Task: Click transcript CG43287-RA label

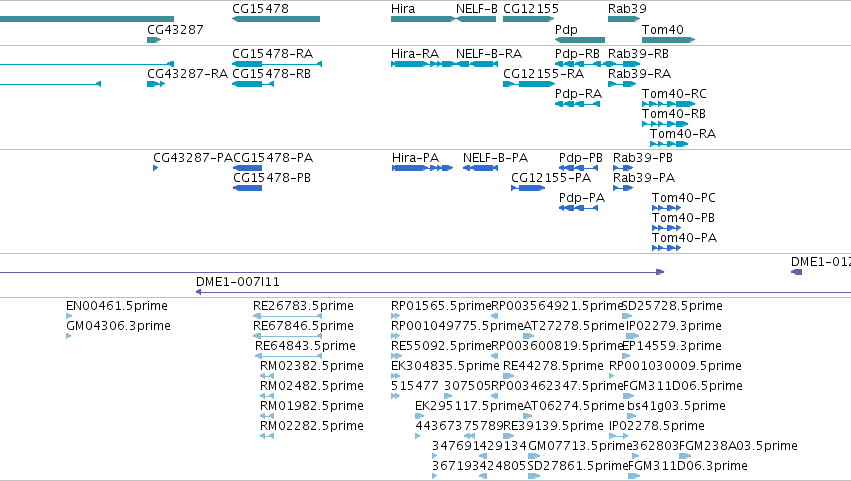Action: [187, 74]
